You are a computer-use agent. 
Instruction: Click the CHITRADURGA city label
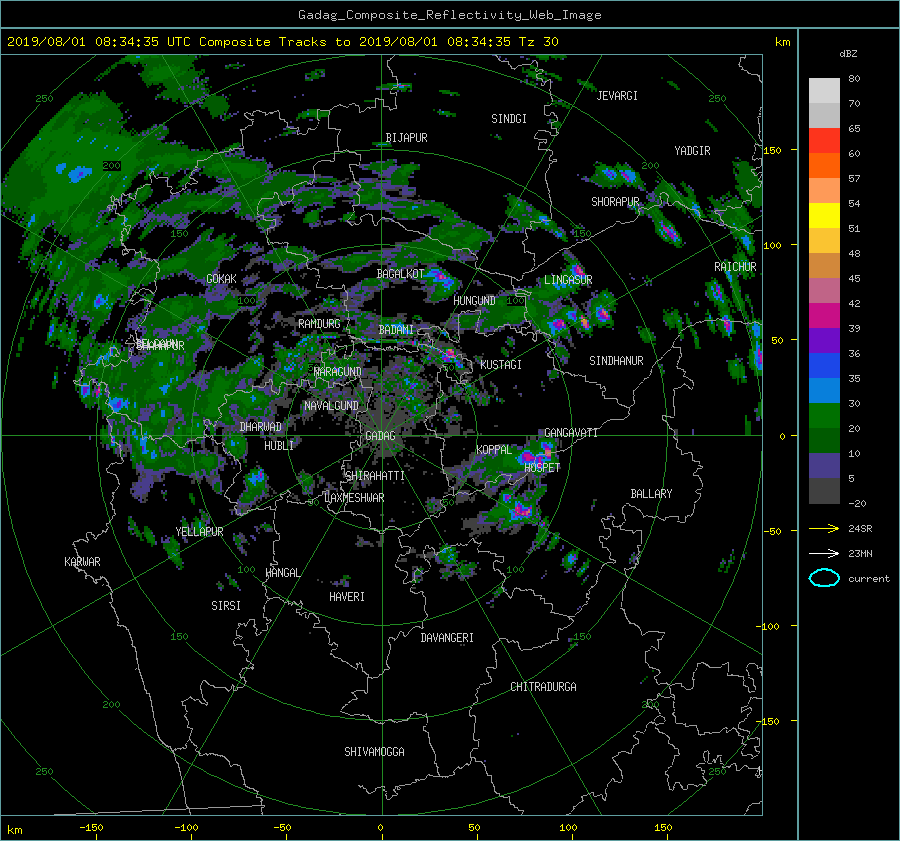544,687
